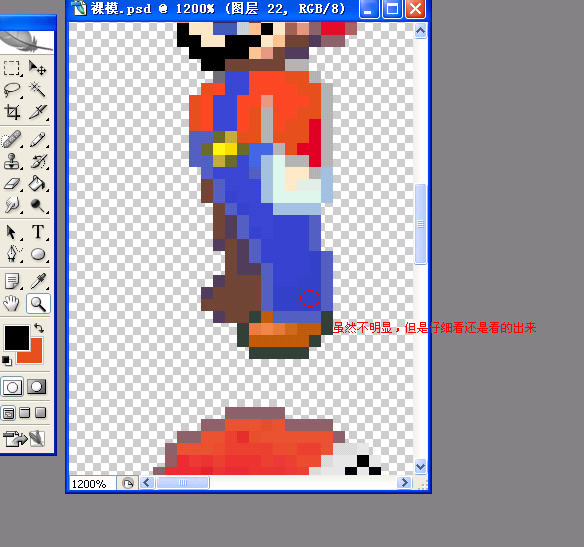Screen dimensions: 584x547
Task: Select the Zoom magnifier tool
Action: (38, 304)
